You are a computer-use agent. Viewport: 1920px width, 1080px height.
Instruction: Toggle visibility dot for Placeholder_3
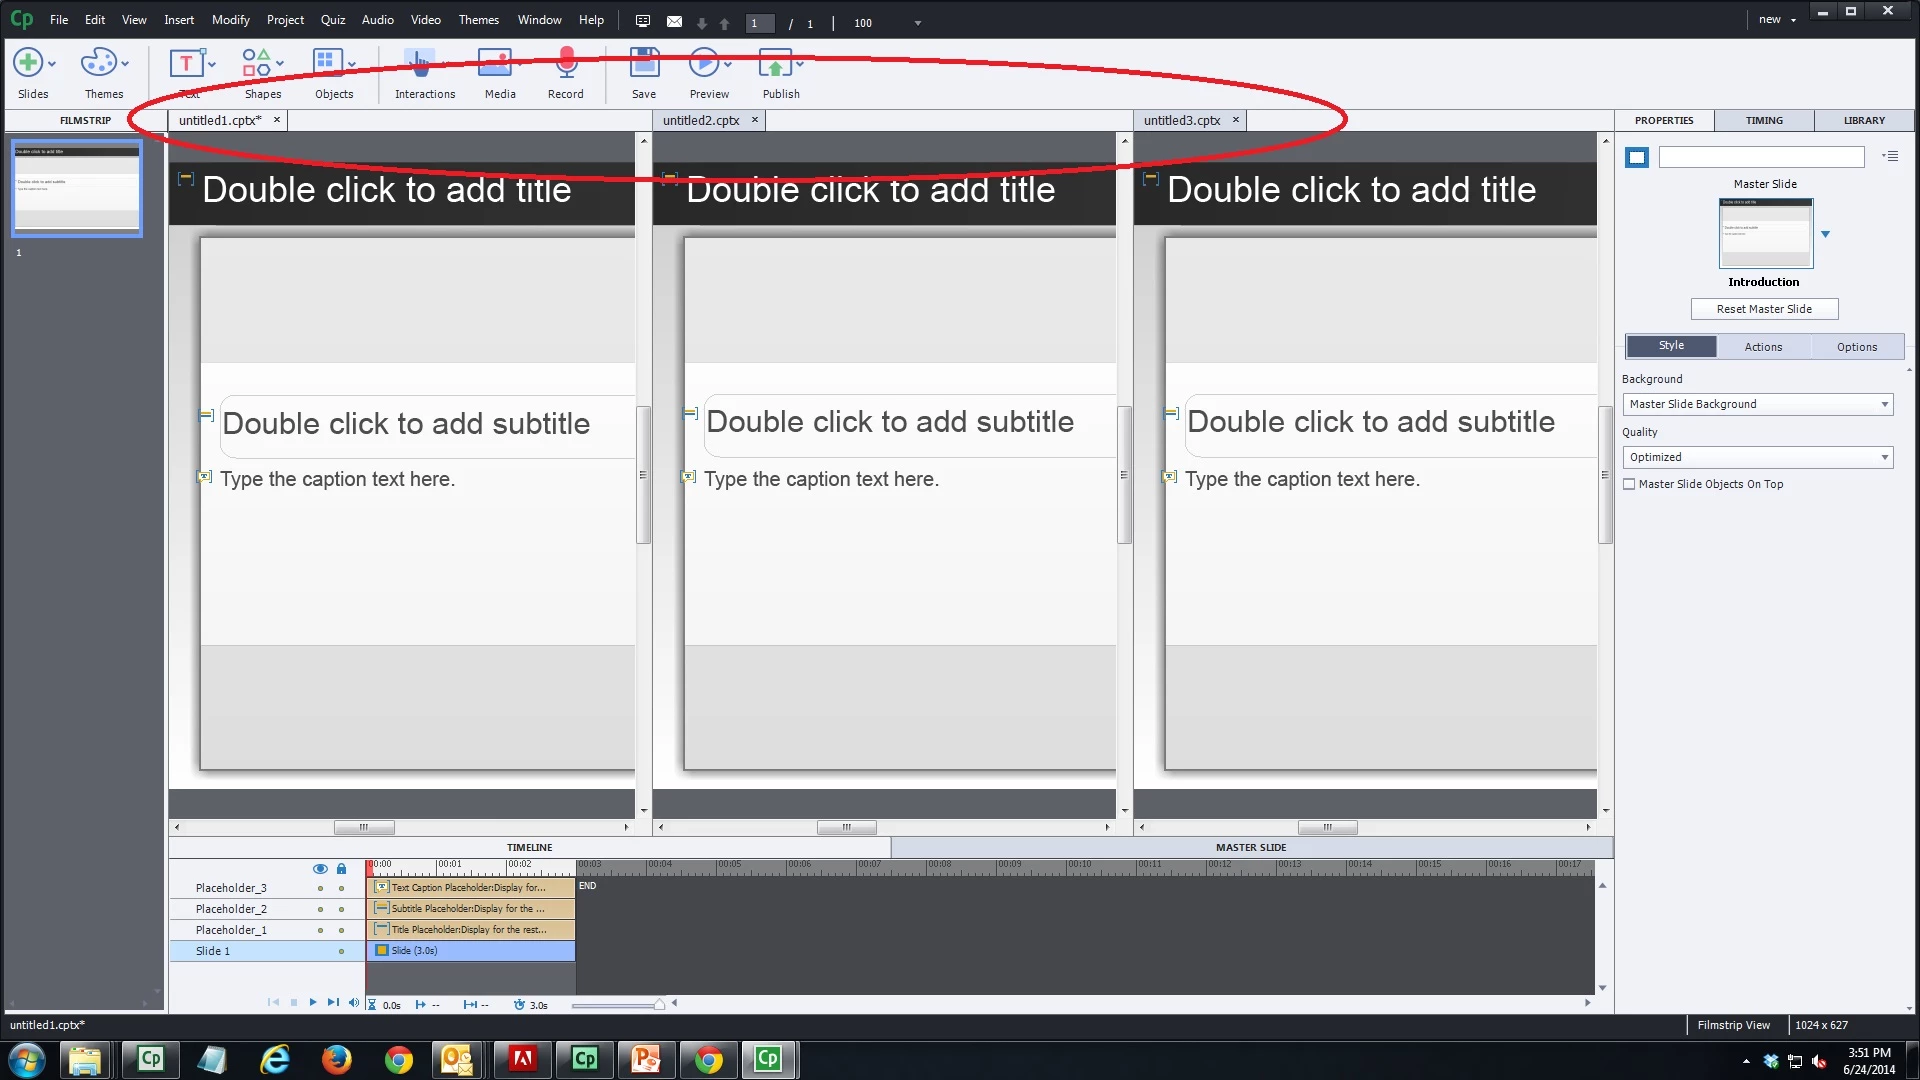coord(320,888)
